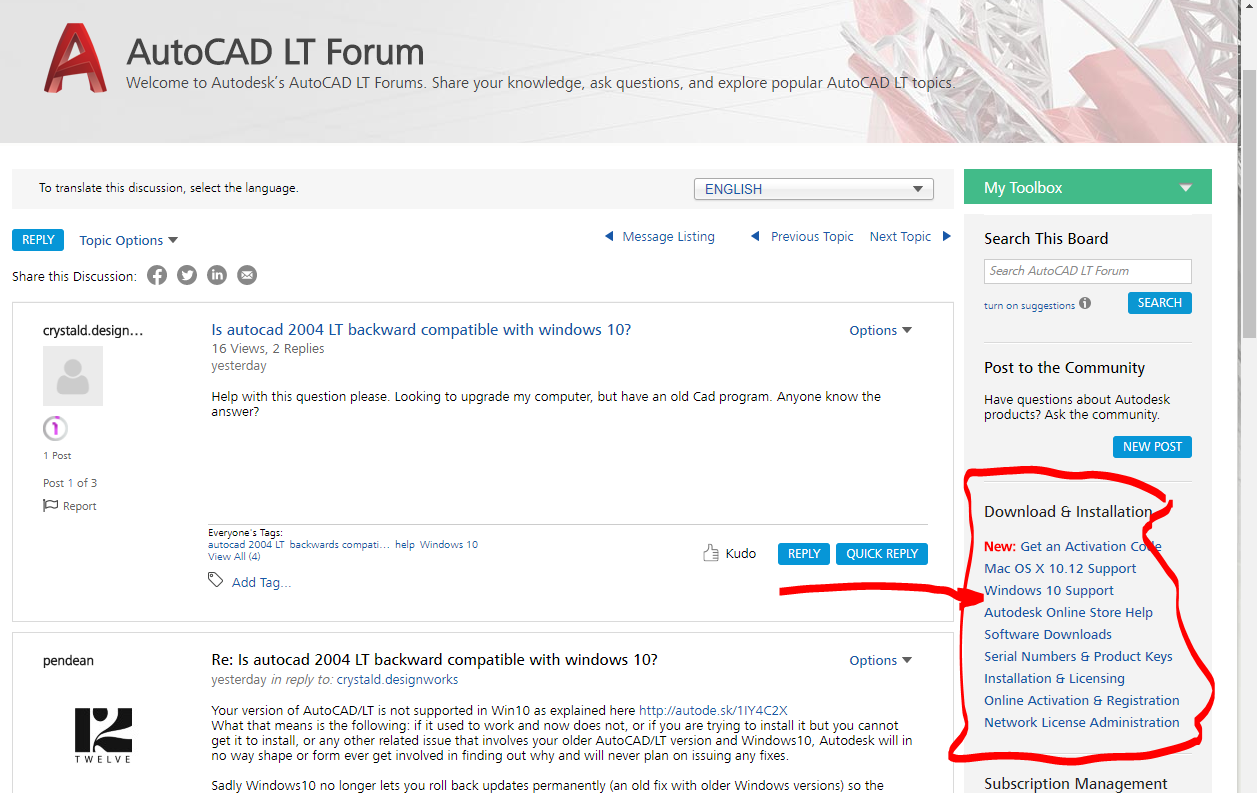The width and height of the screenshot is (1257, 793).
Task: Click the blue REPLY button at top
Action: click(x=38, y=240)
